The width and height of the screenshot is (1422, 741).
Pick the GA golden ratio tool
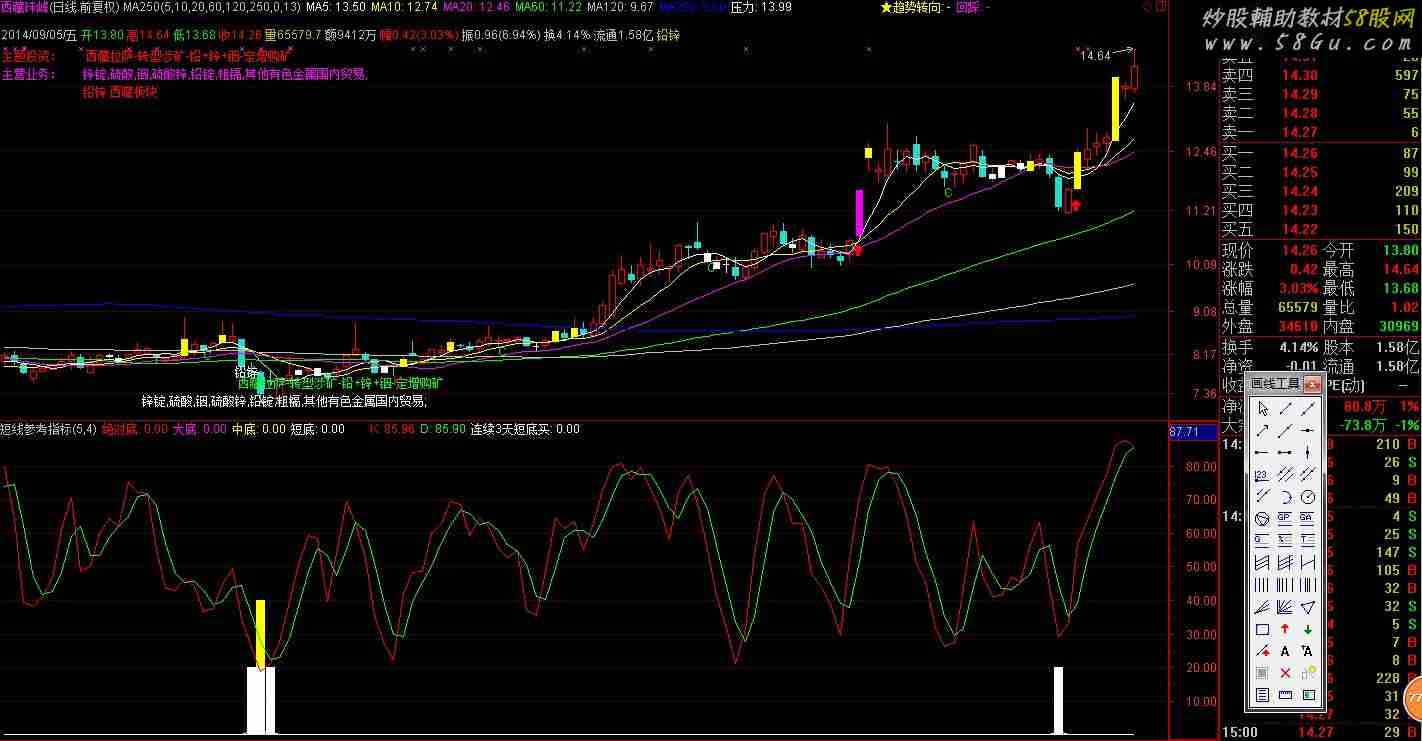[1307, 519]
